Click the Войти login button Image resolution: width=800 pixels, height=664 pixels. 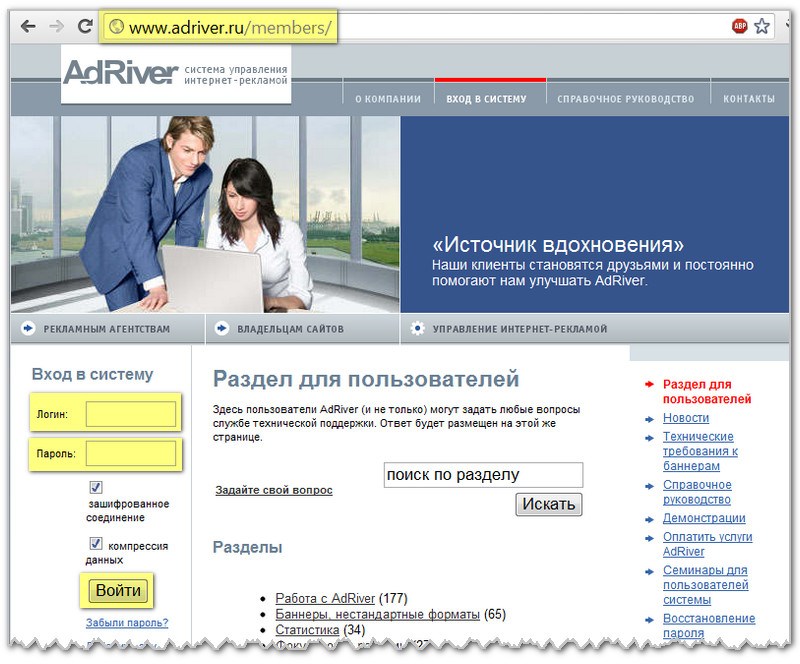118,591
